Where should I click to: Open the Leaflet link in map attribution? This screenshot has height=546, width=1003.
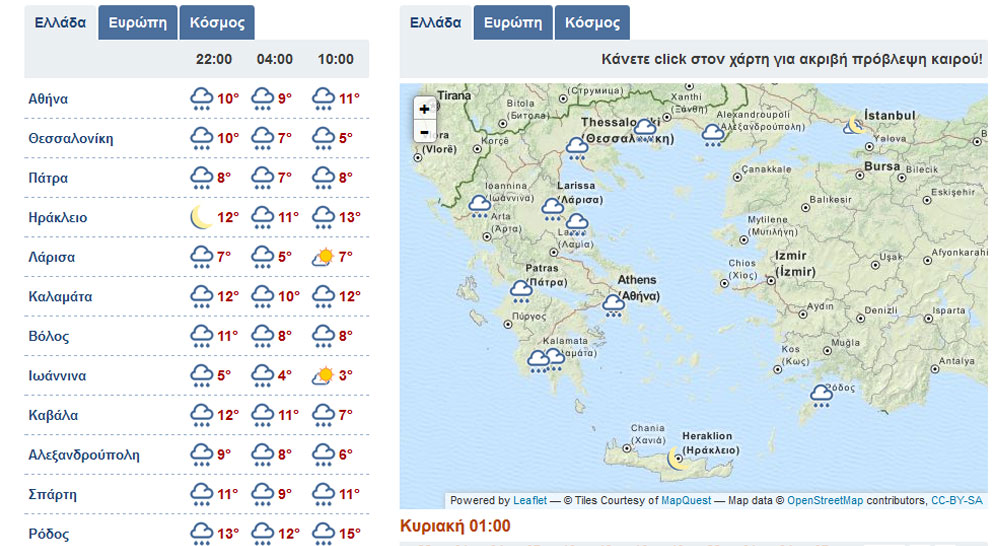click(x=530, y=501)
